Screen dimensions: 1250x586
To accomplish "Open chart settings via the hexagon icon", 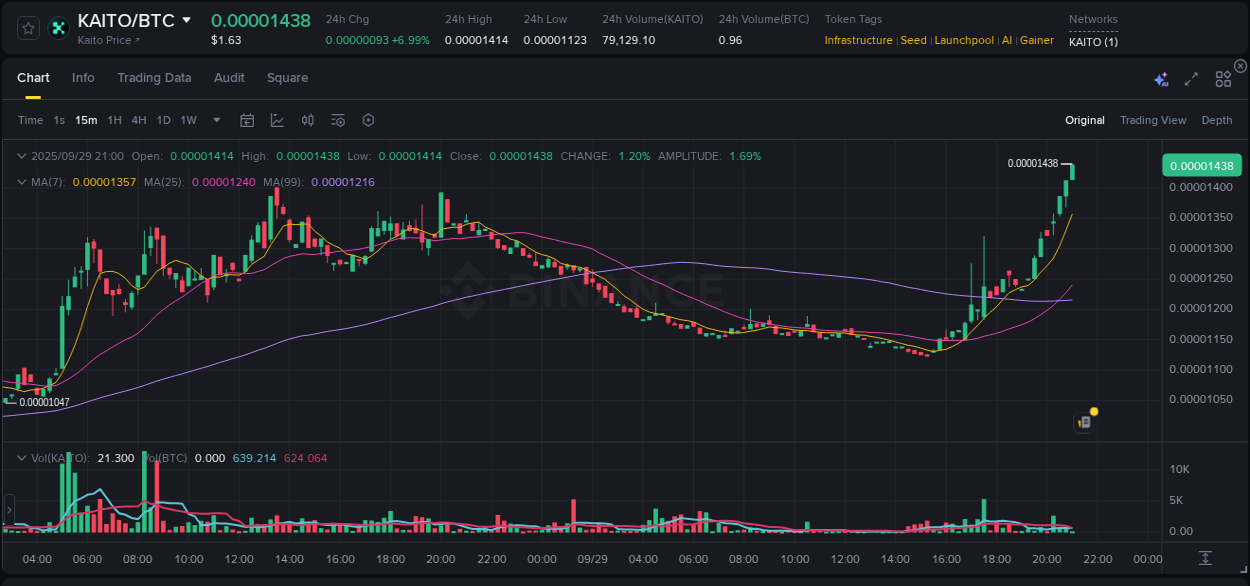I will coord(368,120).
